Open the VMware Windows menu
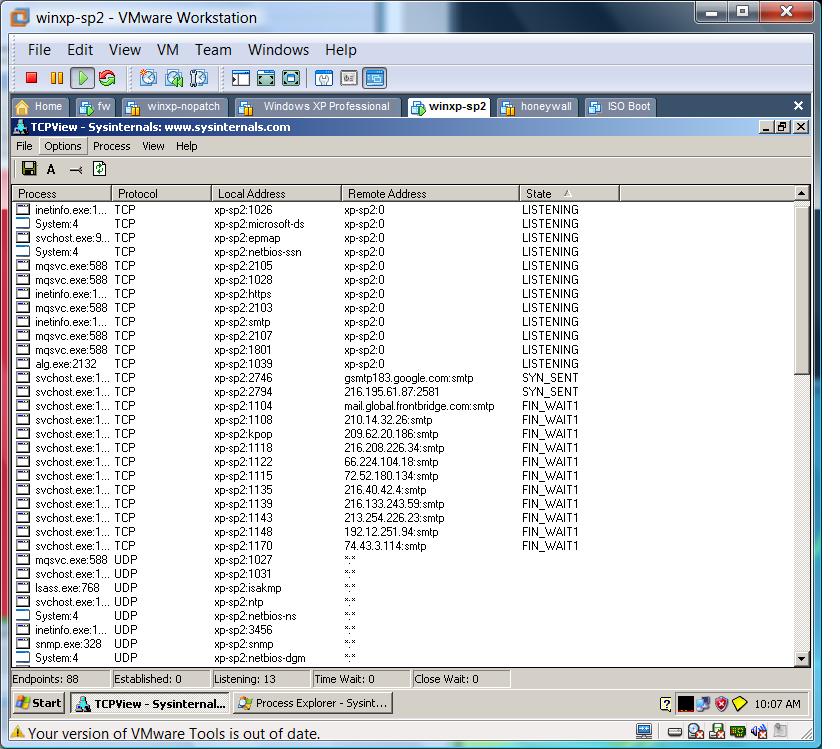 coord(279,50)
